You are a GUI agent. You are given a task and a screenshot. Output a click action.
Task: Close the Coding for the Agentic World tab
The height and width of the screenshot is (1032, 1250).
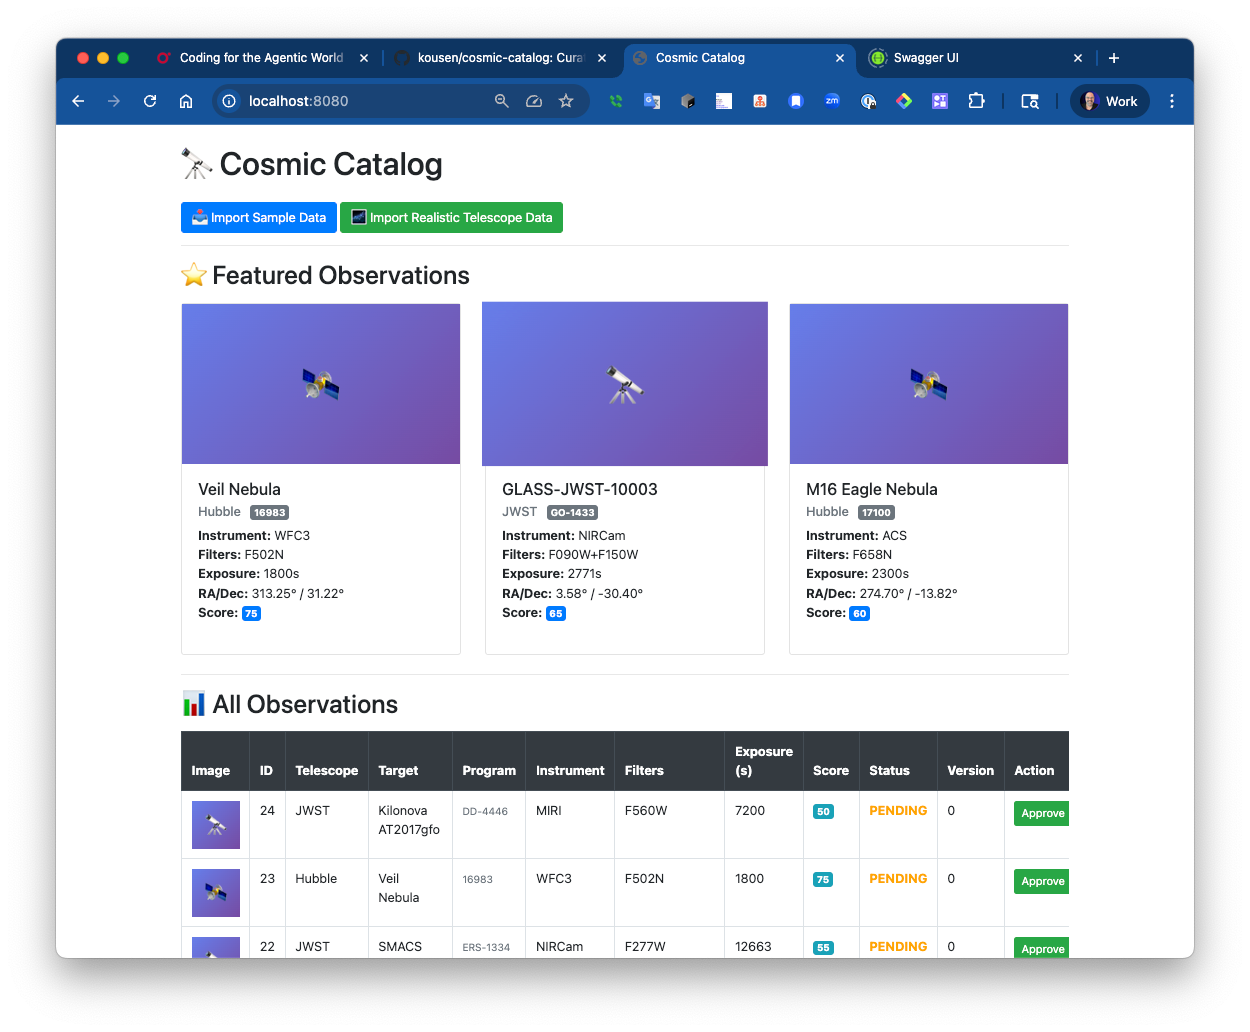click(364, 58)
